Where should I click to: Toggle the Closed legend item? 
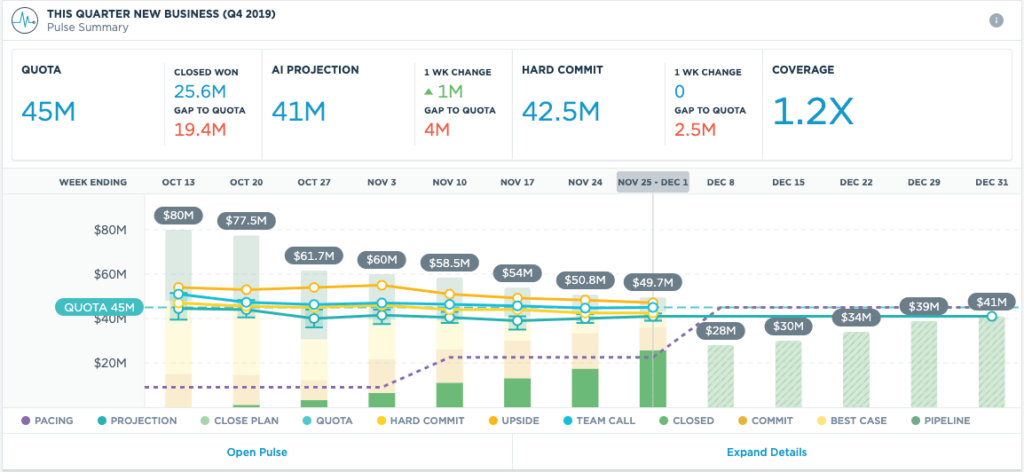pyautogui.click(x=685, y=420)
